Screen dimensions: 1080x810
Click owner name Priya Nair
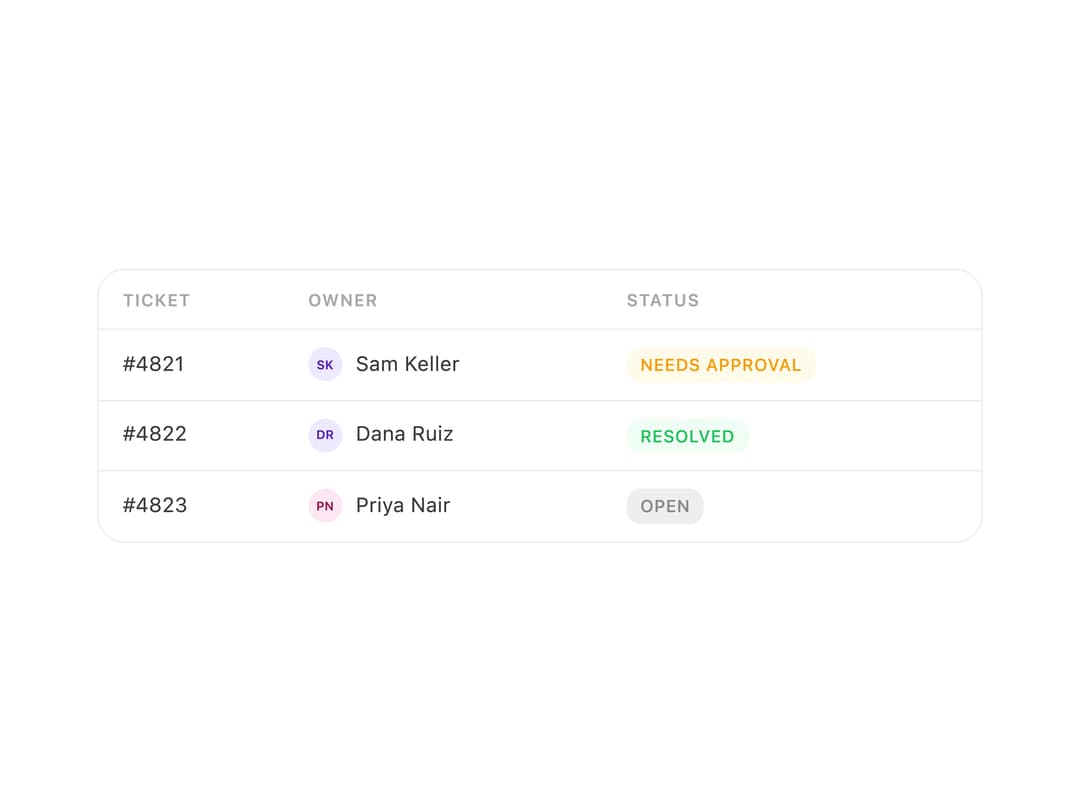pyautogui.click(x=403, y=506)
